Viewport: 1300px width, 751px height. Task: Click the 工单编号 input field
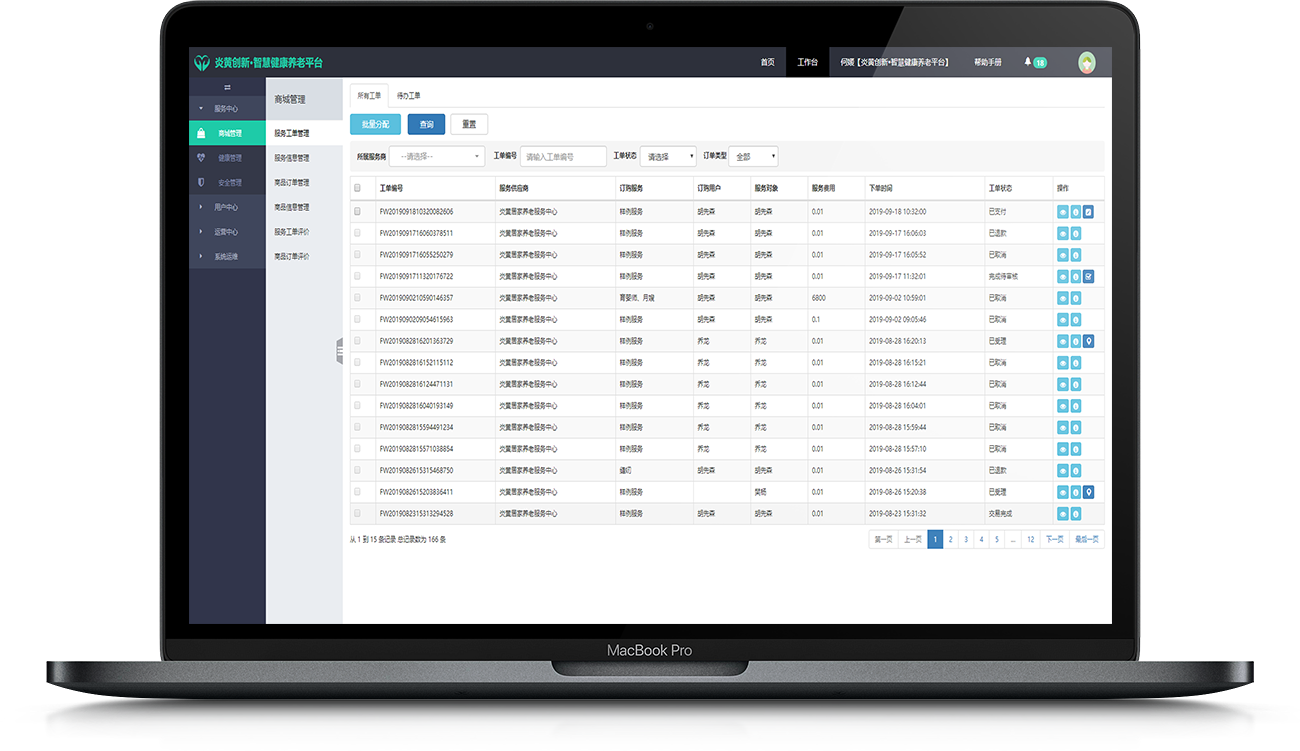point(563,157)
